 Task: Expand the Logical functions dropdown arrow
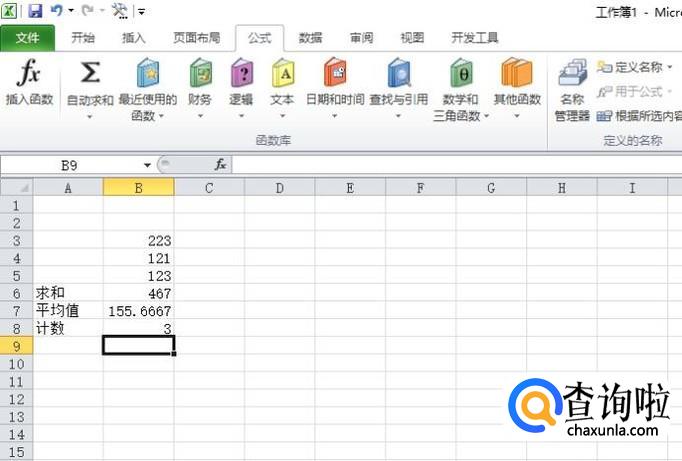tap(241, 116)
